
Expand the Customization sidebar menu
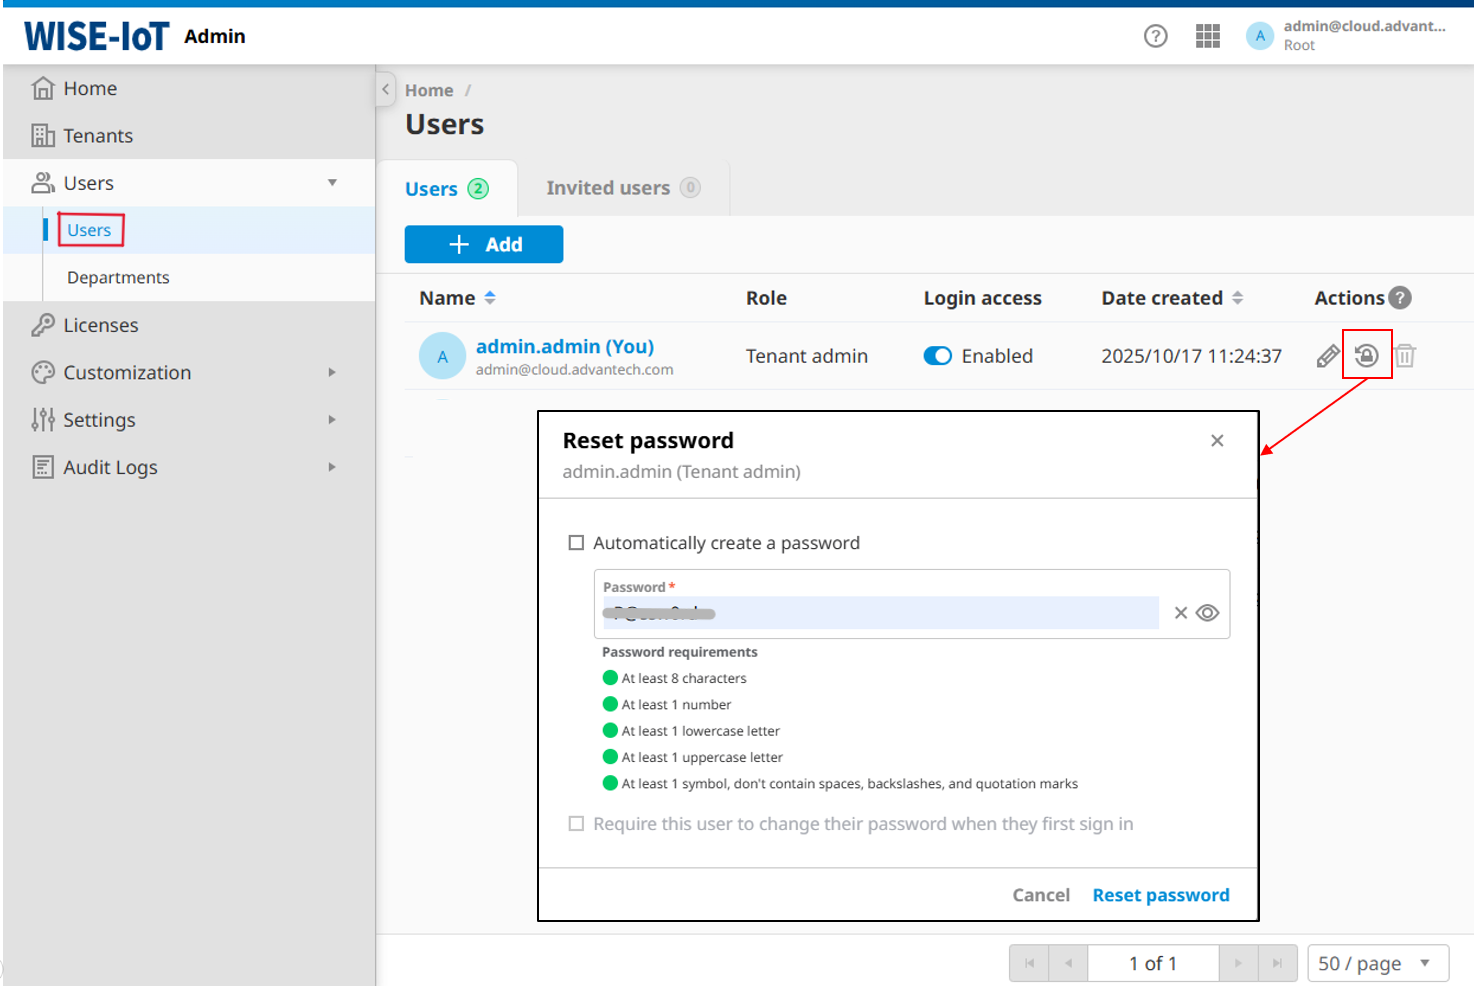pos(331,372)
